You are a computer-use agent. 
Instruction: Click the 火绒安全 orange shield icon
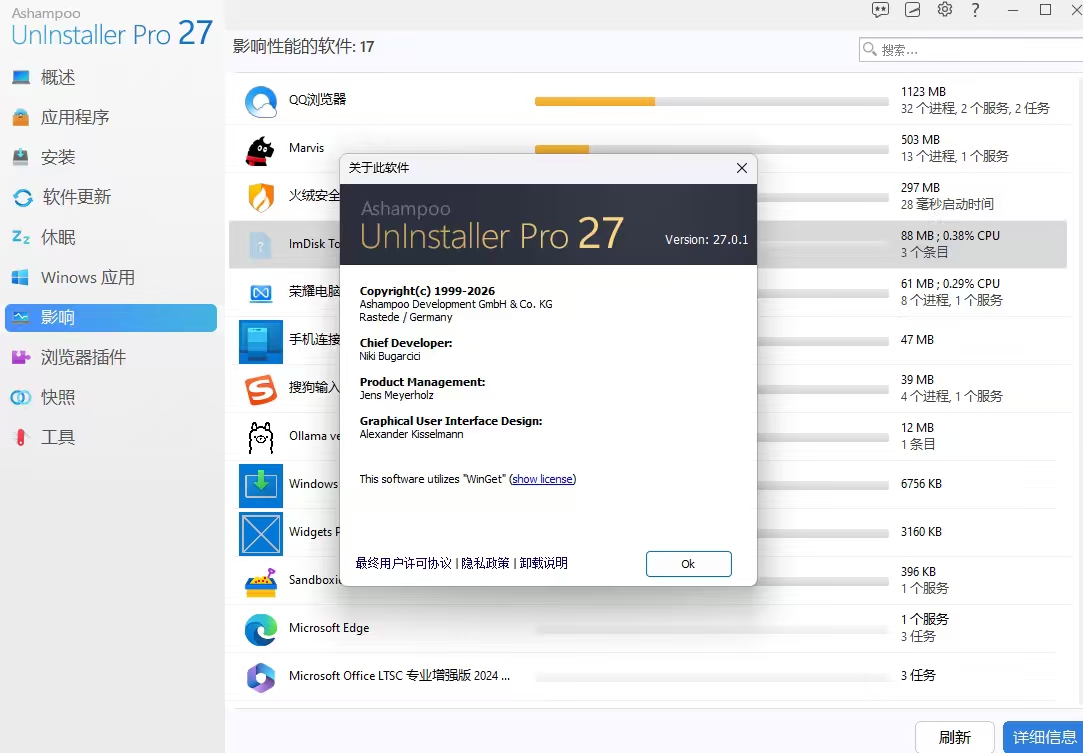click(x=261, y=198)
